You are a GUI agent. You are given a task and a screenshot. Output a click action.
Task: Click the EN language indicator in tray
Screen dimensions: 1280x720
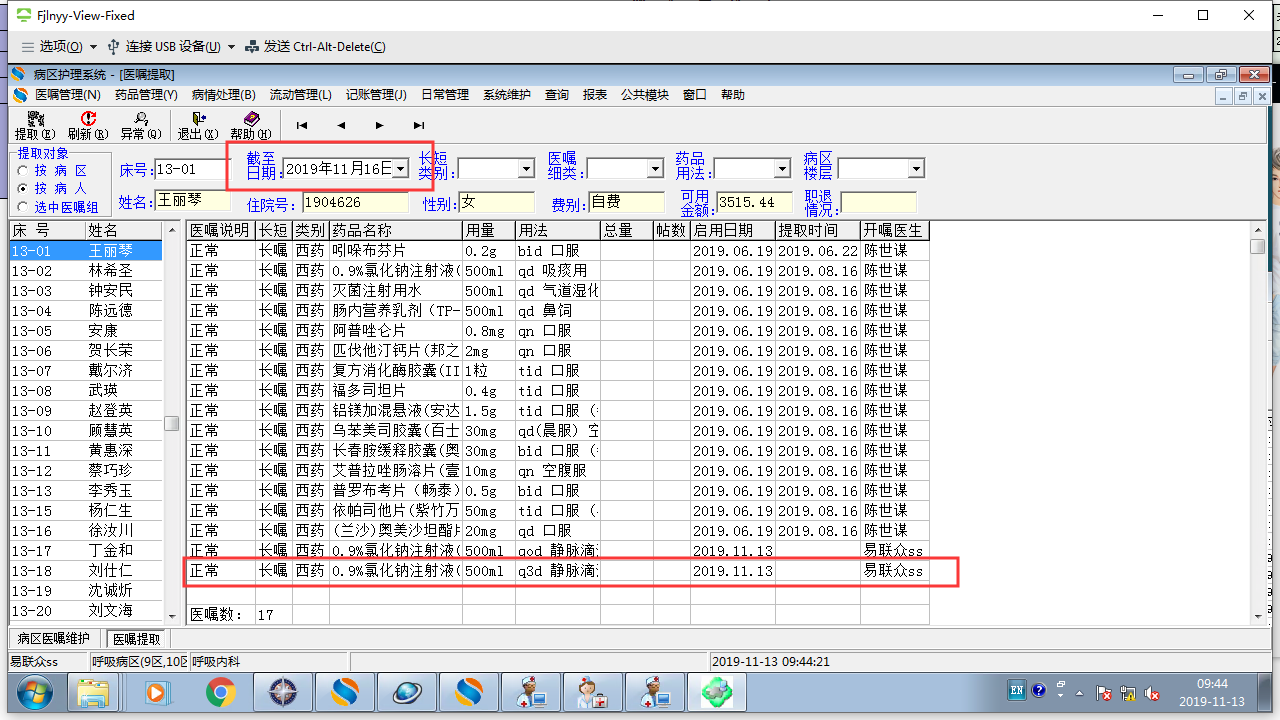(1015, 691)
